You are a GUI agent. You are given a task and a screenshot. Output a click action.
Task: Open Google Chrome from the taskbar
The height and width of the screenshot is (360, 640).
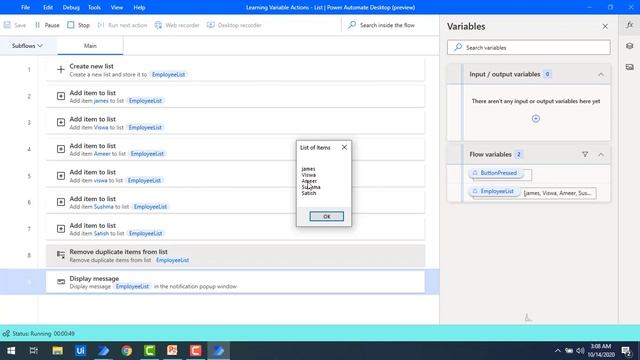127,351
